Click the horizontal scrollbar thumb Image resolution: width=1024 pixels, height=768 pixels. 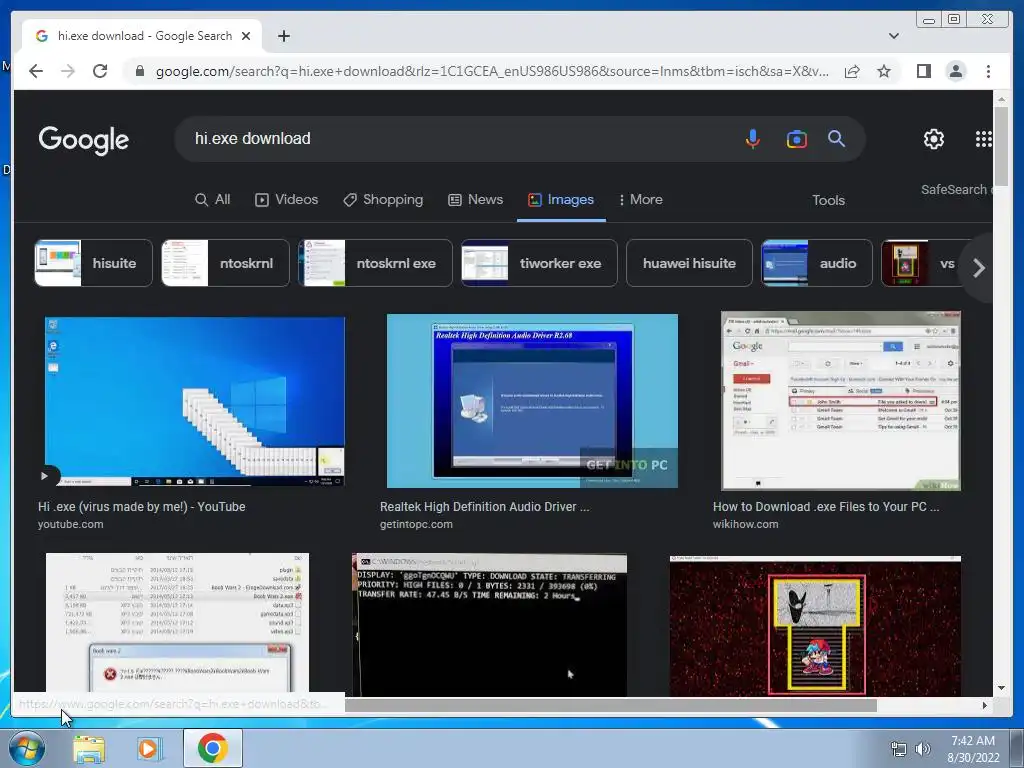(611, 705)
